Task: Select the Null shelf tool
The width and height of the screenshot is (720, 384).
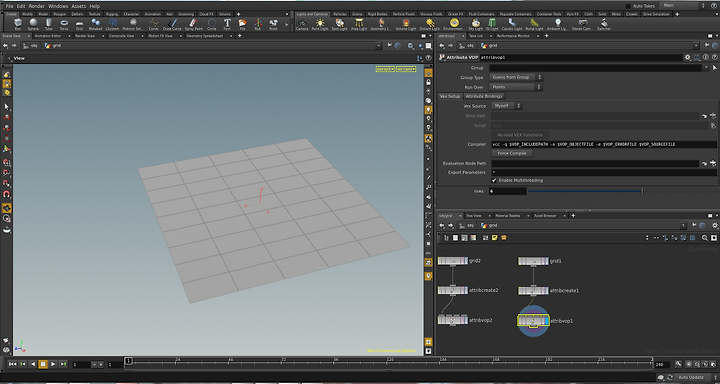Action: tap(258, 24)
